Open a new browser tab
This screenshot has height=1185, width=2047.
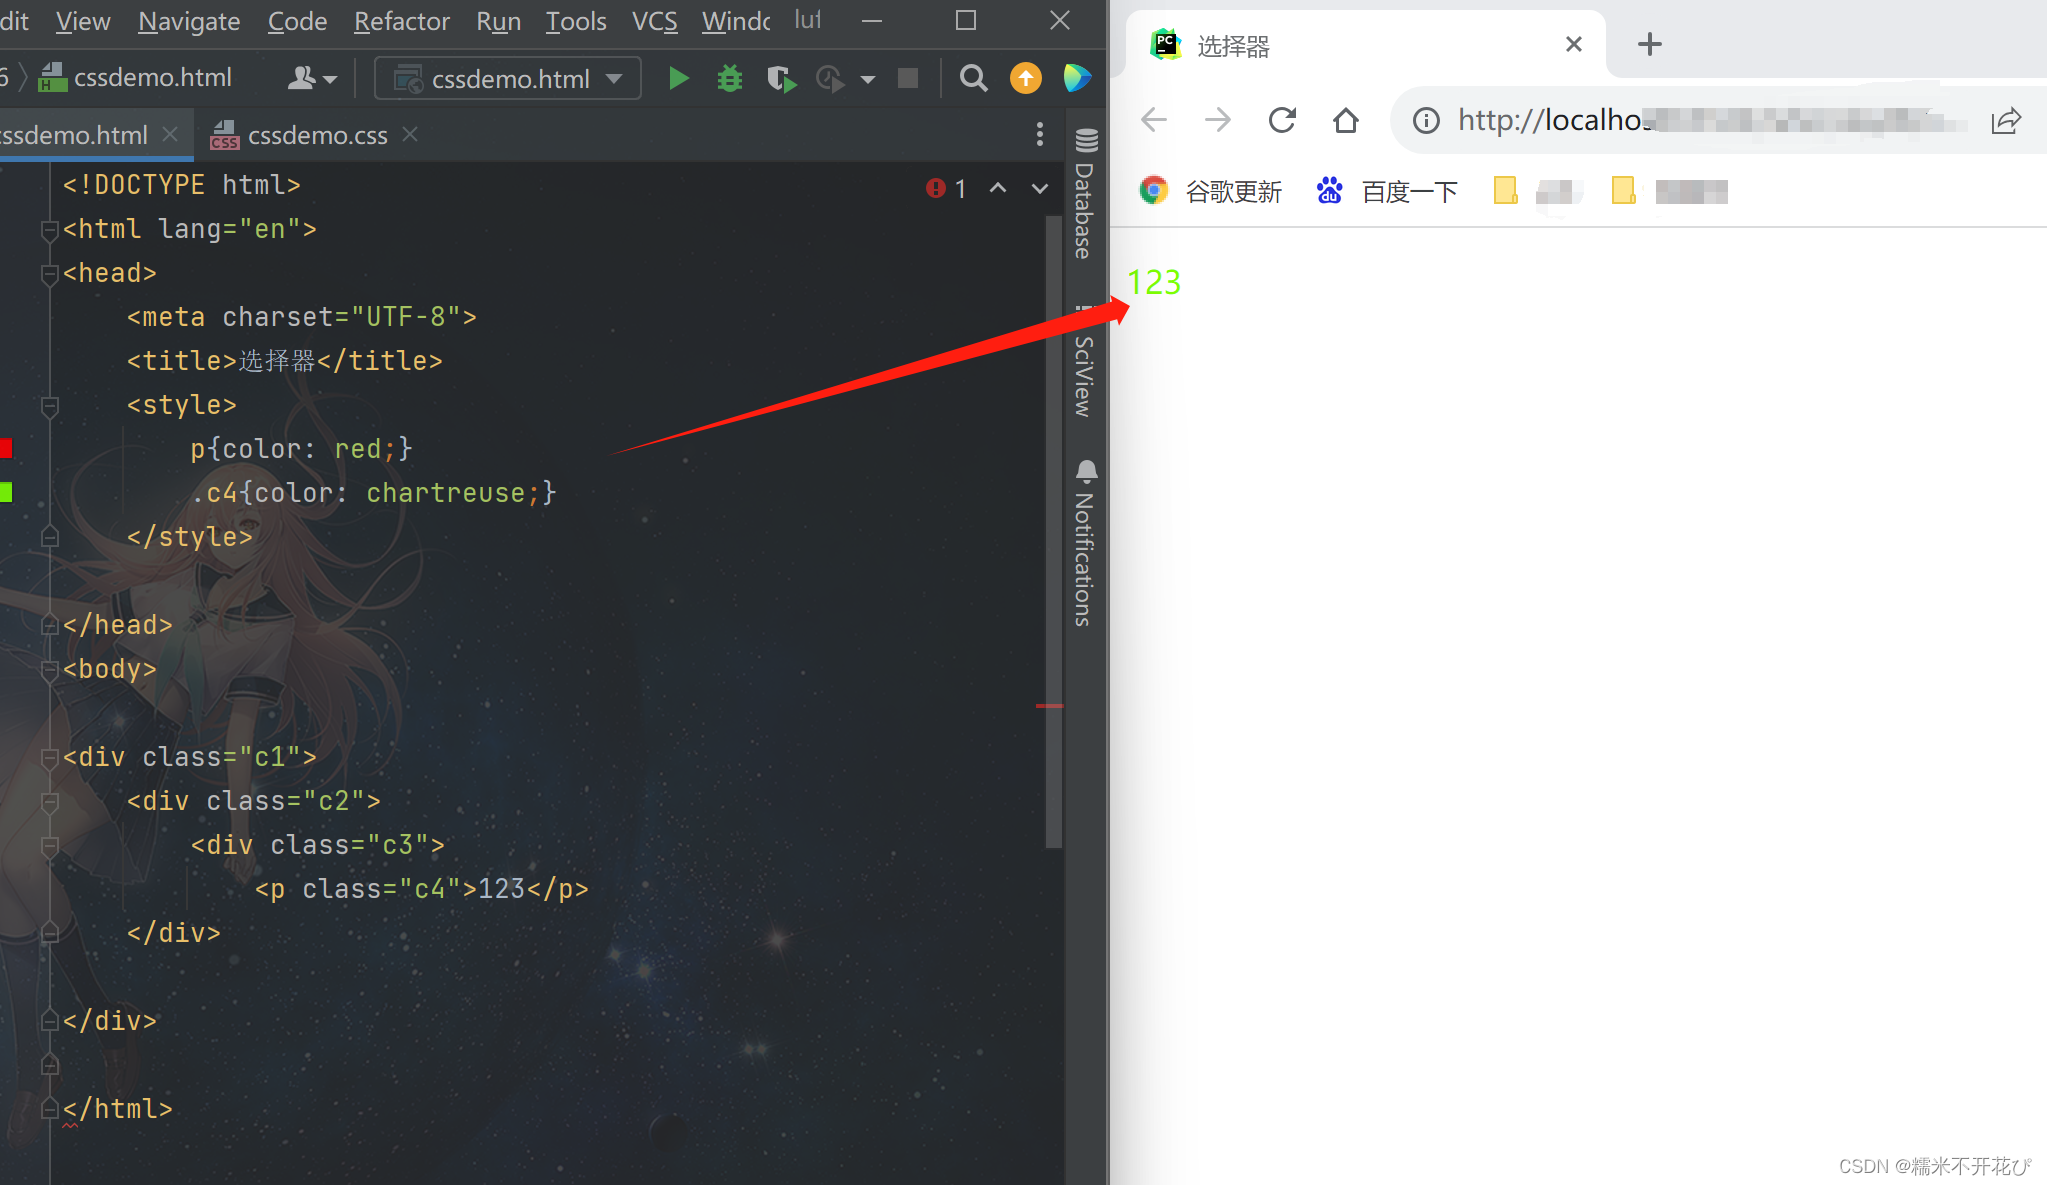pyautogui.click(x=1649, y=44)
